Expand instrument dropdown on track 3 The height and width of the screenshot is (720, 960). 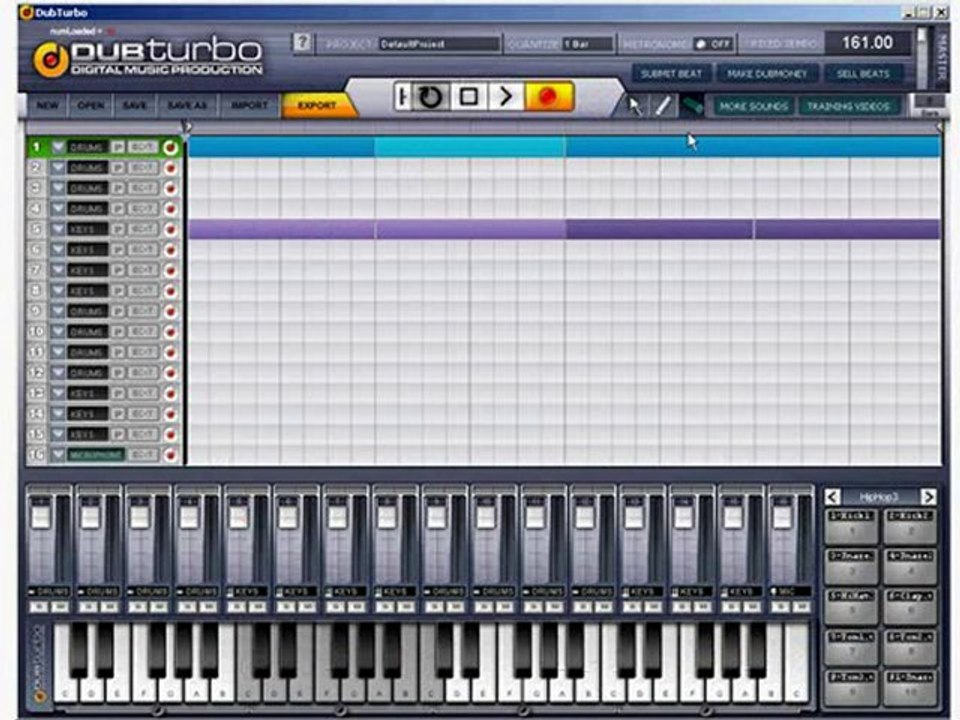point(58,189)
